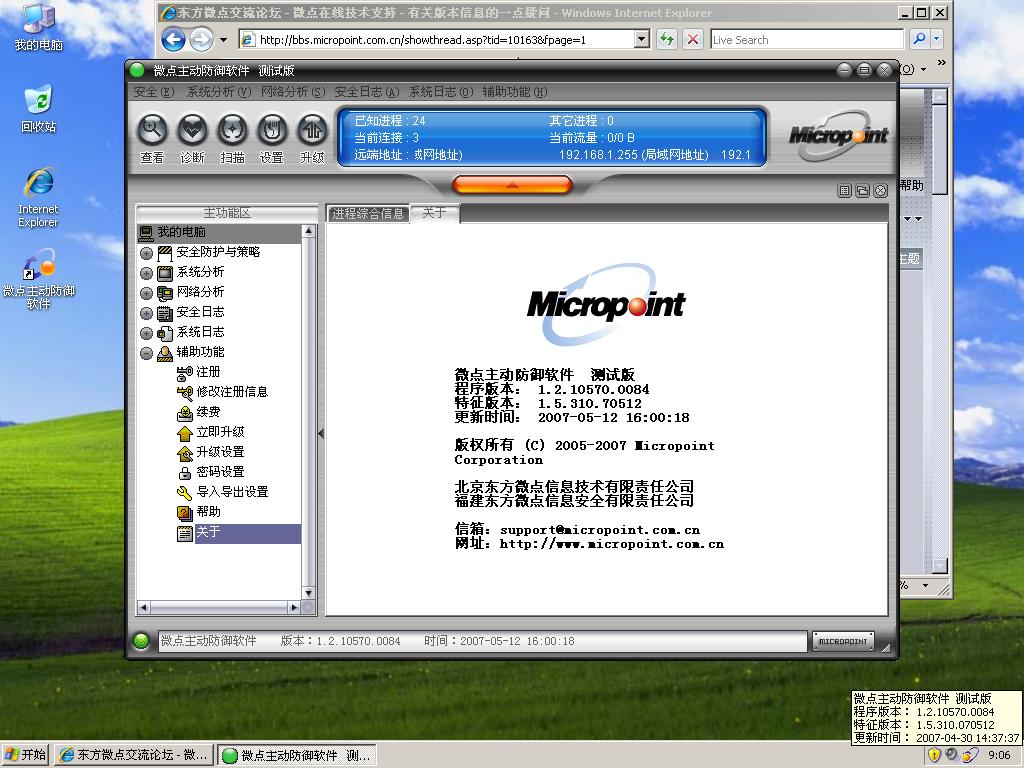Viewport: 1024px width, 768px height.
Task: Click the Micropoint button in status bar
Action: (x=843, y=641)
